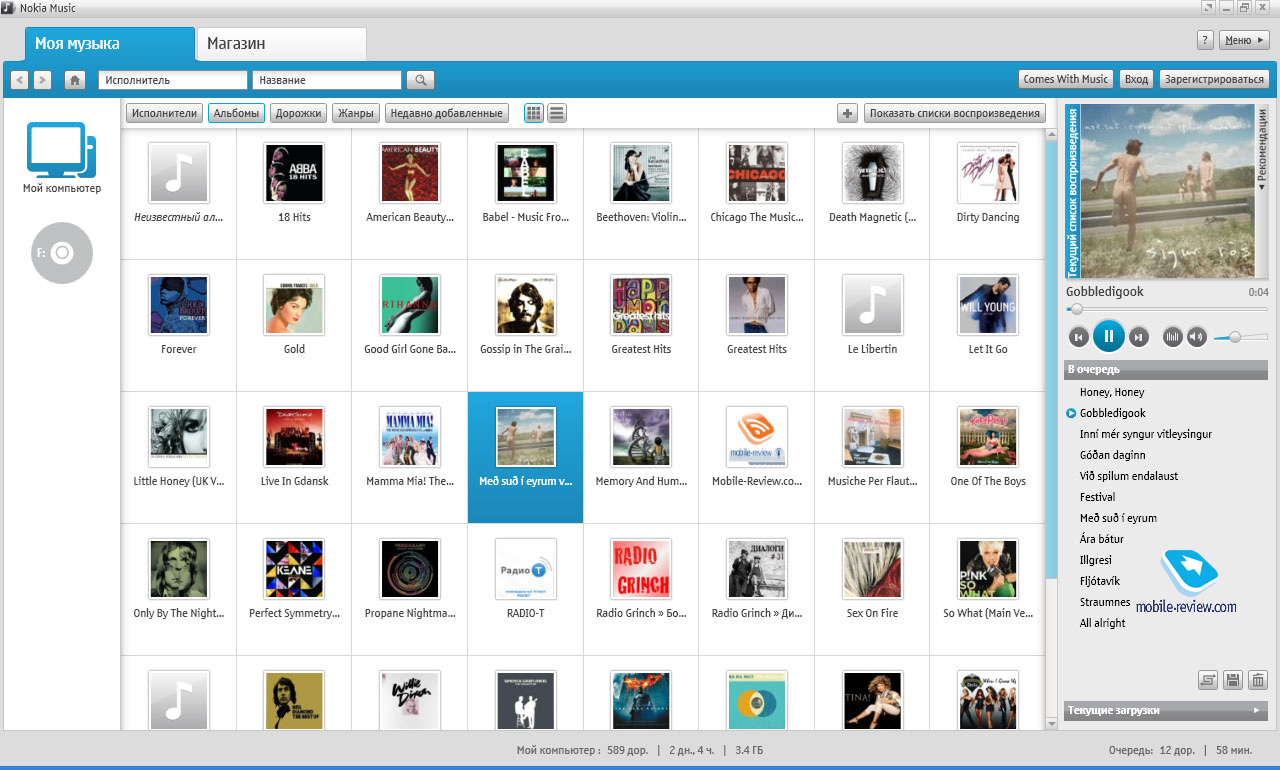Click the Comes With Music button

tap(1065, 79)
